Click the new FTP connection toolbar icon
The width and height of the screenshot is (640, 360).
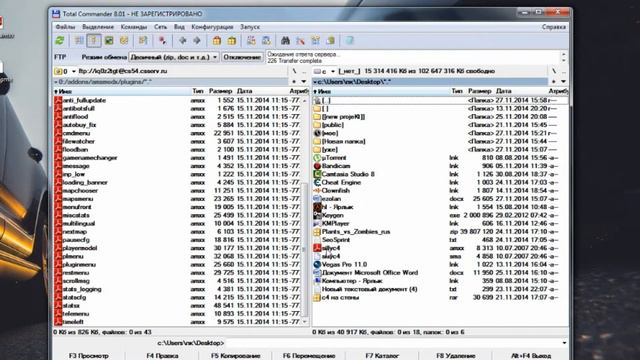pos(266,40)
